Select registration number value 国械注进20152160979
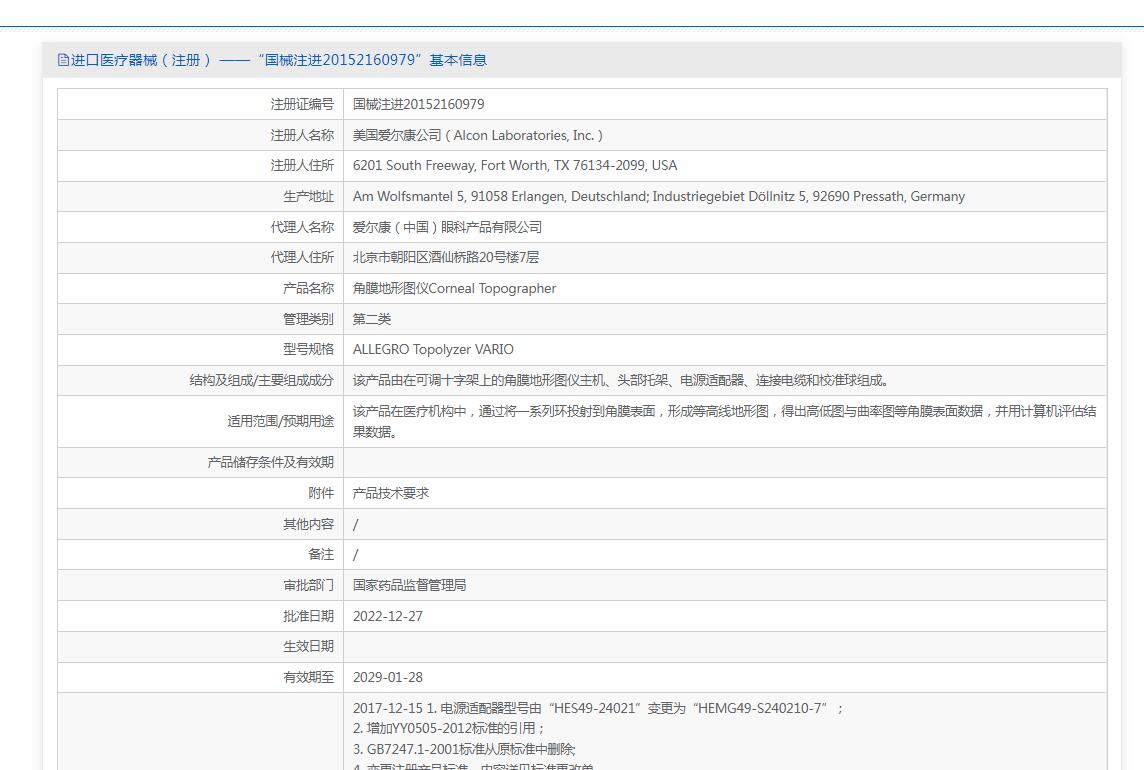The width and height of the screenshot is (1144, 770). click(419, 104)
